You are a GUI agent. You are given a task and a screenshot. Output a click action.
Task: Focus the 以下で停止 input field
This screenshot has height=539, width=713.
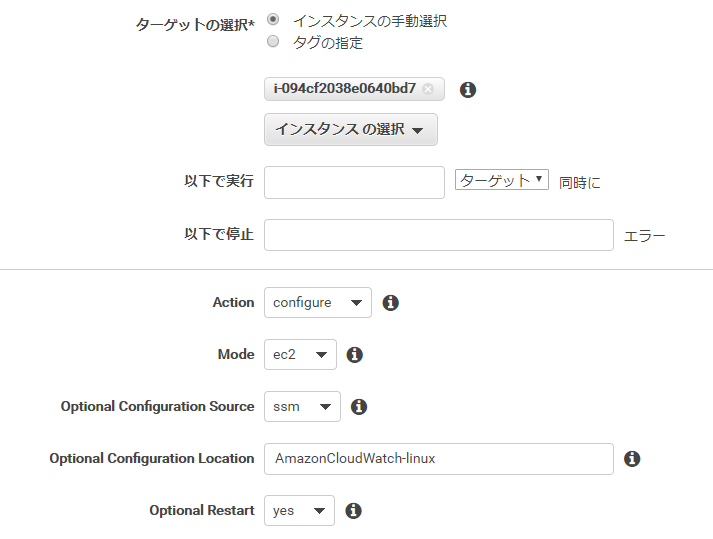(x=439, y=235)
